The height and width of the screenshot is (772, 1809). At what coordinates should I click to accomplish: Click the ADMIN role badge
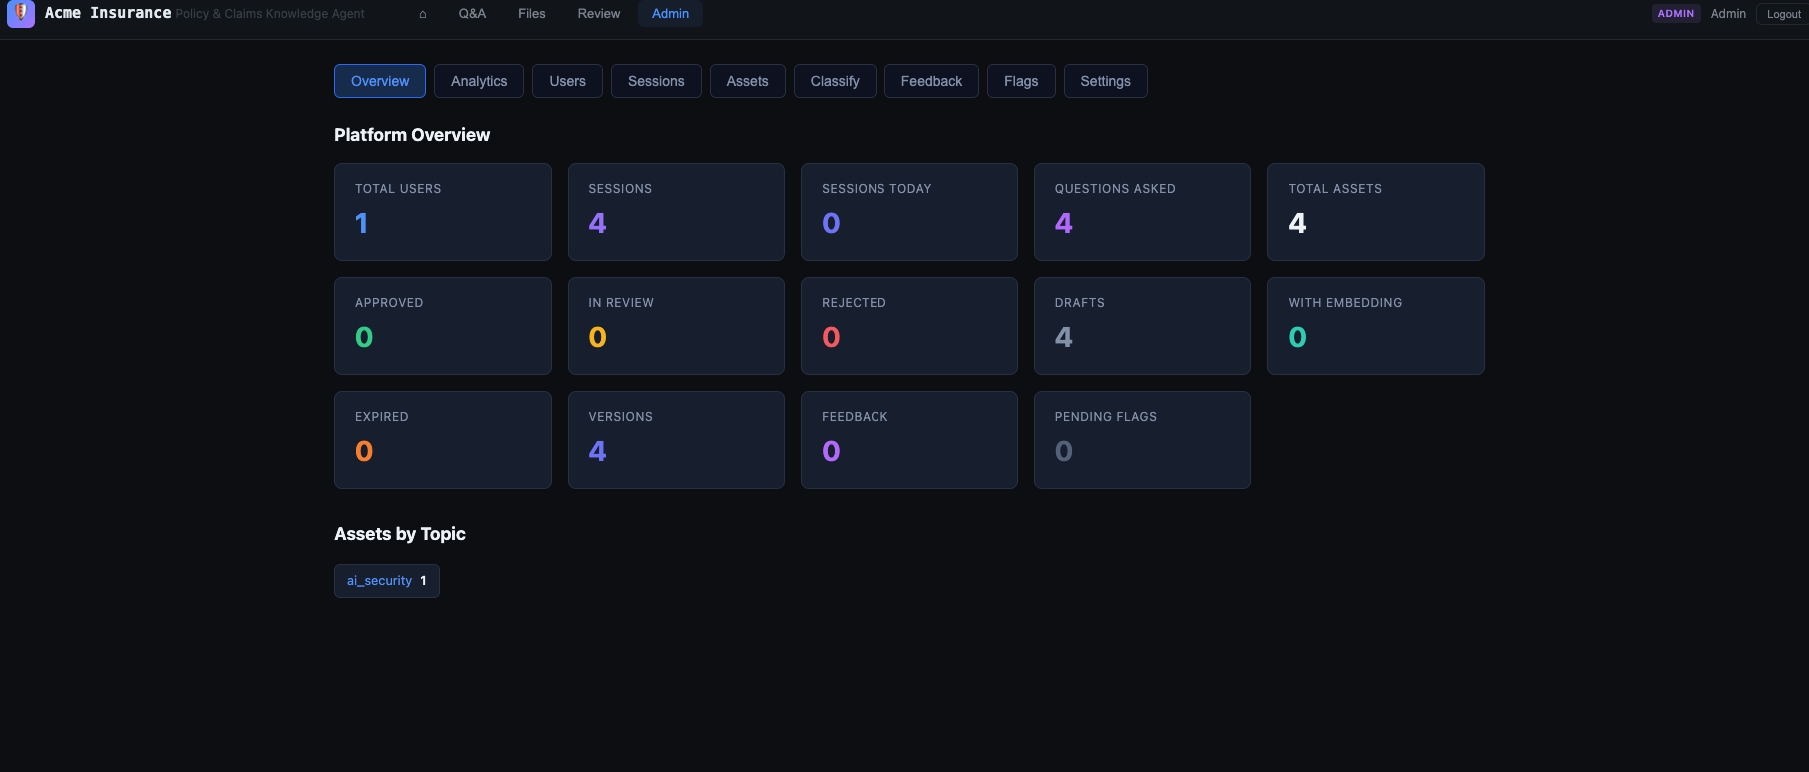pos(1676,14)
